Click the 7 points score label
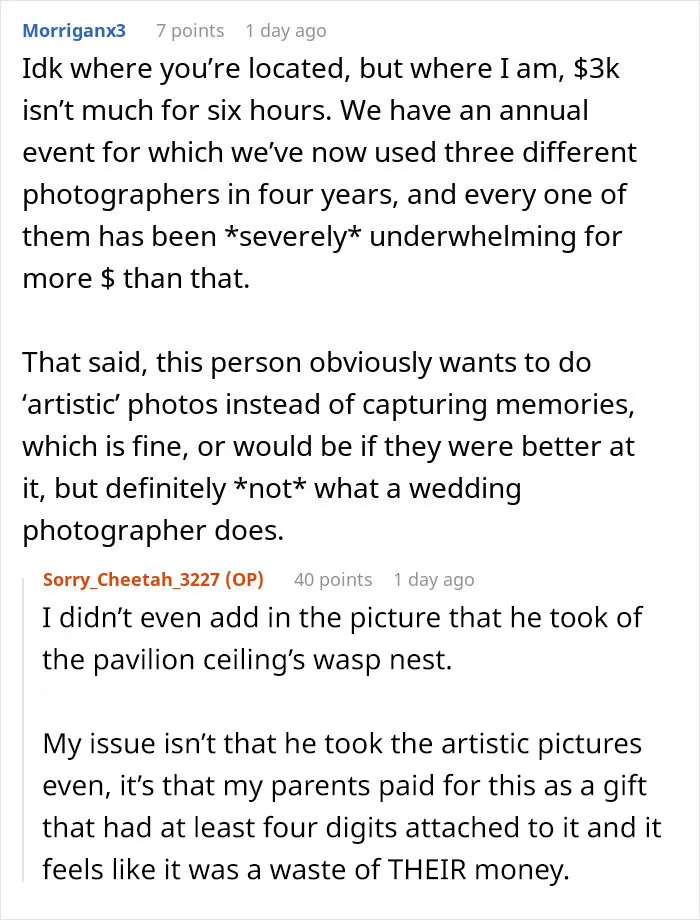 190,31
